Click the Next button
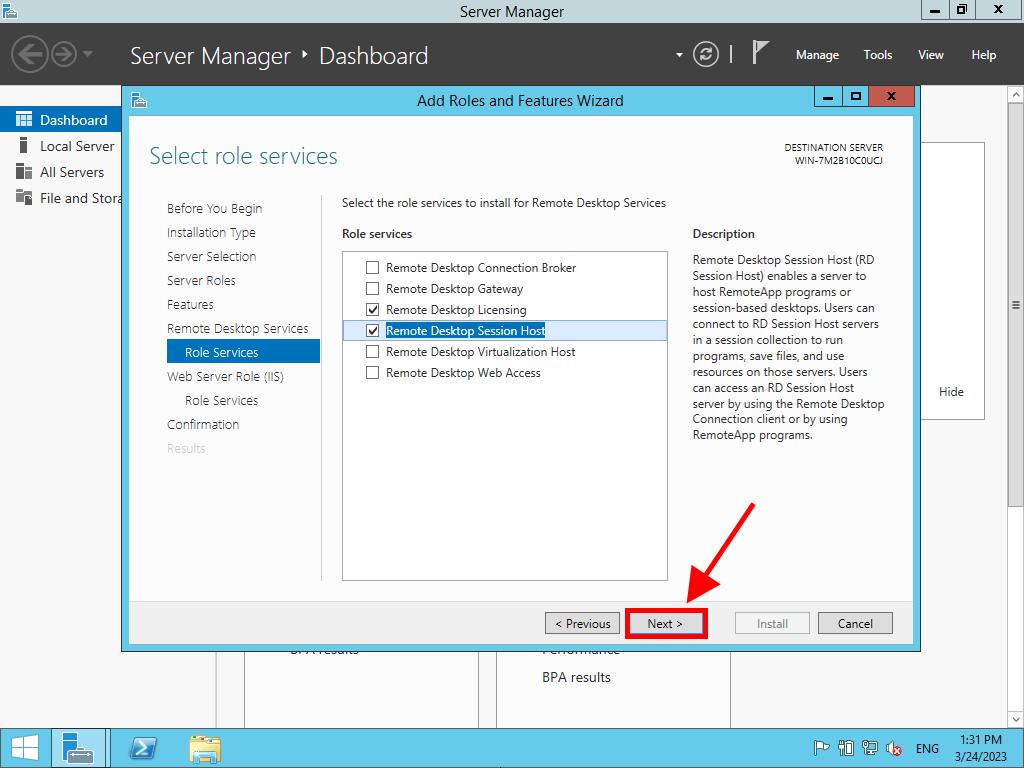The width and height of the screenshot is (1024, 768). pyautogui.click(x=665, y=623)
